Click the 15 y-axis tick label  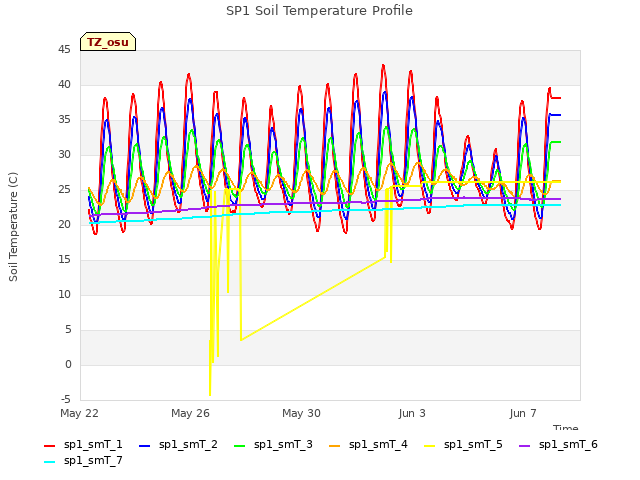[x=64, y=260]
